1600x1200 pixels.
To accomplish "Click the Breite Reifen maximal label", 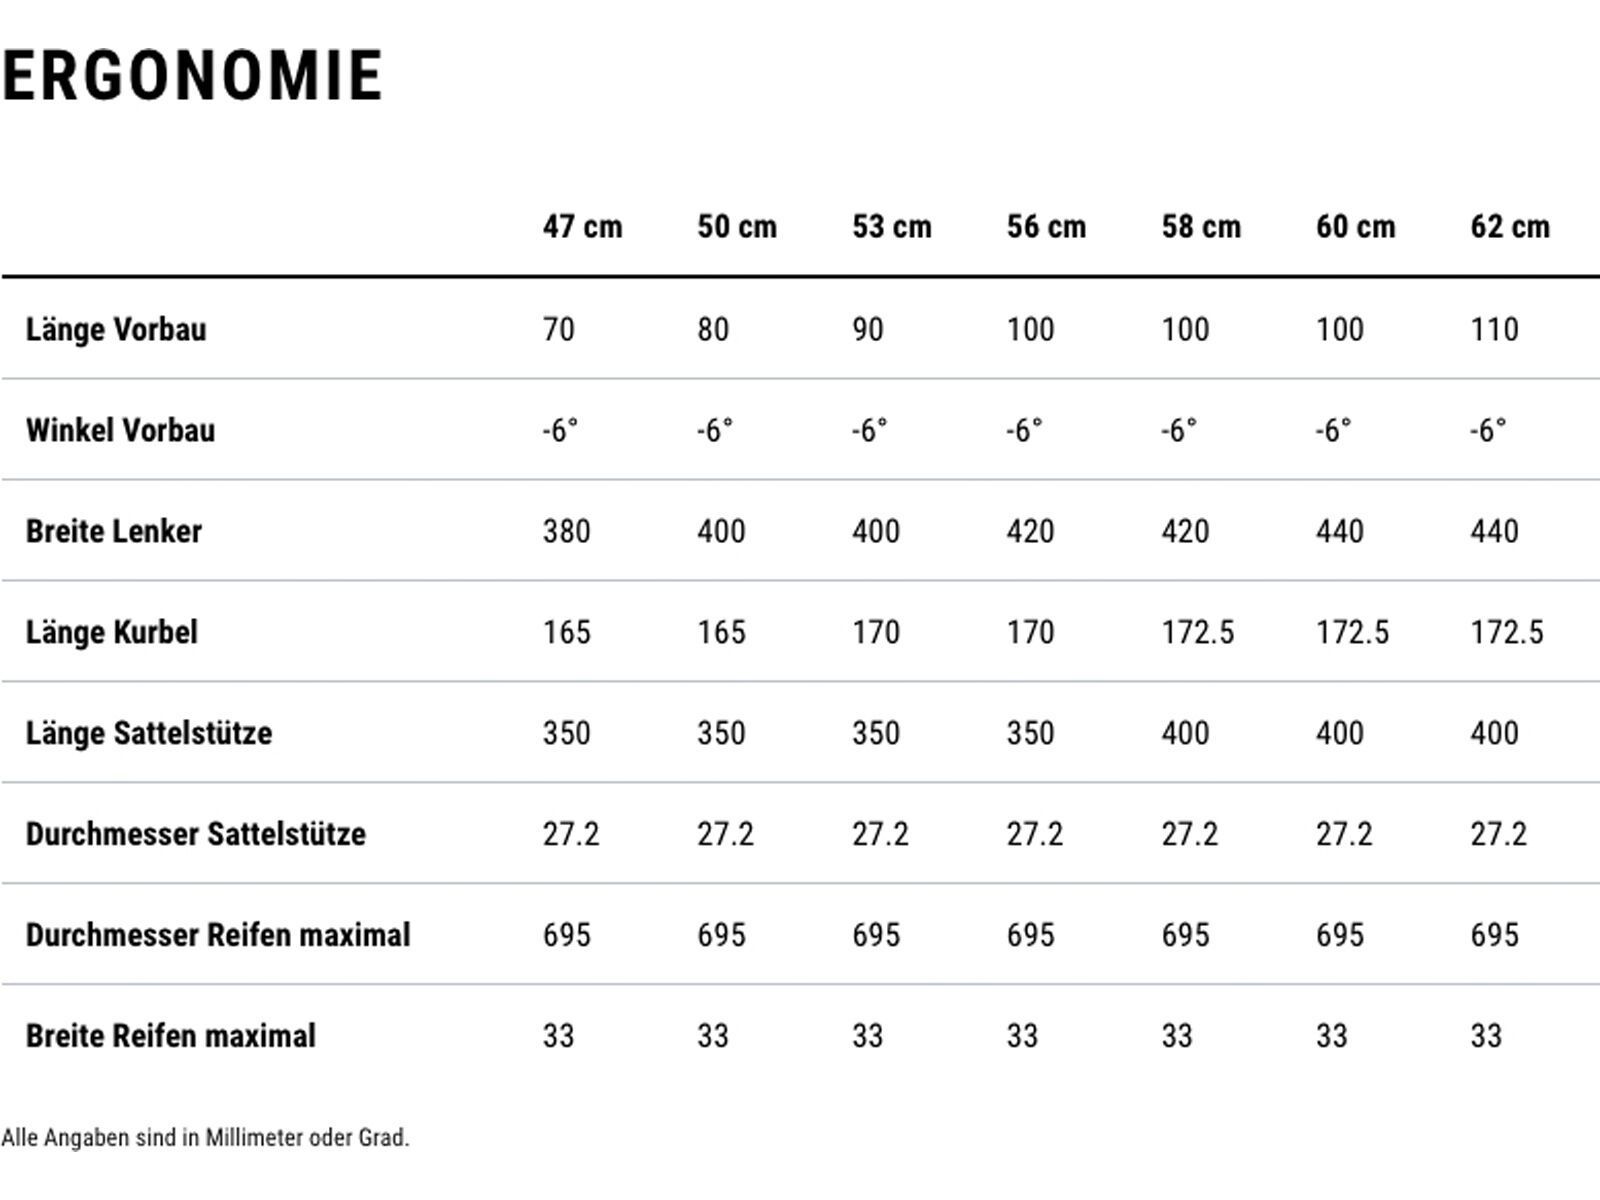I will coord(171,1036).
